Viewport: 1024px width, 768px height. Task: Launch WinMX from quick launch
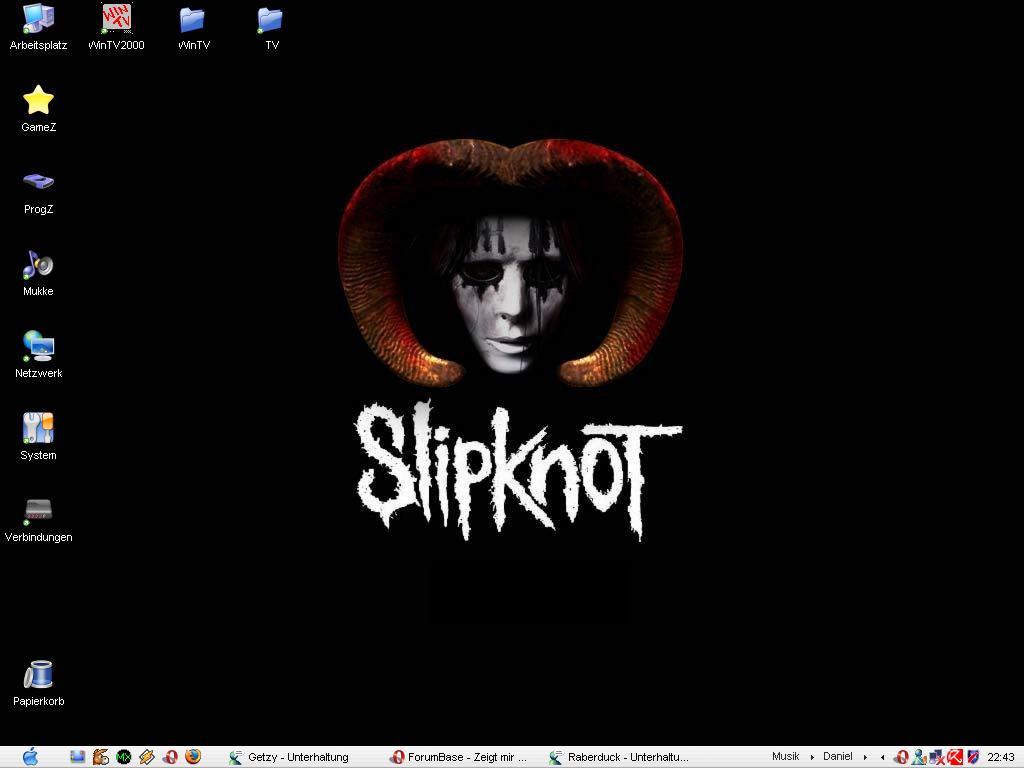(x=123, y=757)
